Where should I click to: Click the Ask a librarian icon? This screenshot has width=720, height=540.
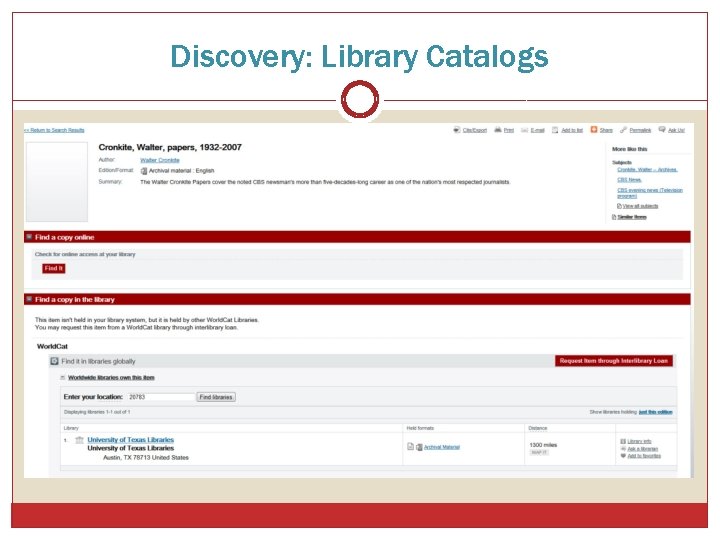click(623, 449)
